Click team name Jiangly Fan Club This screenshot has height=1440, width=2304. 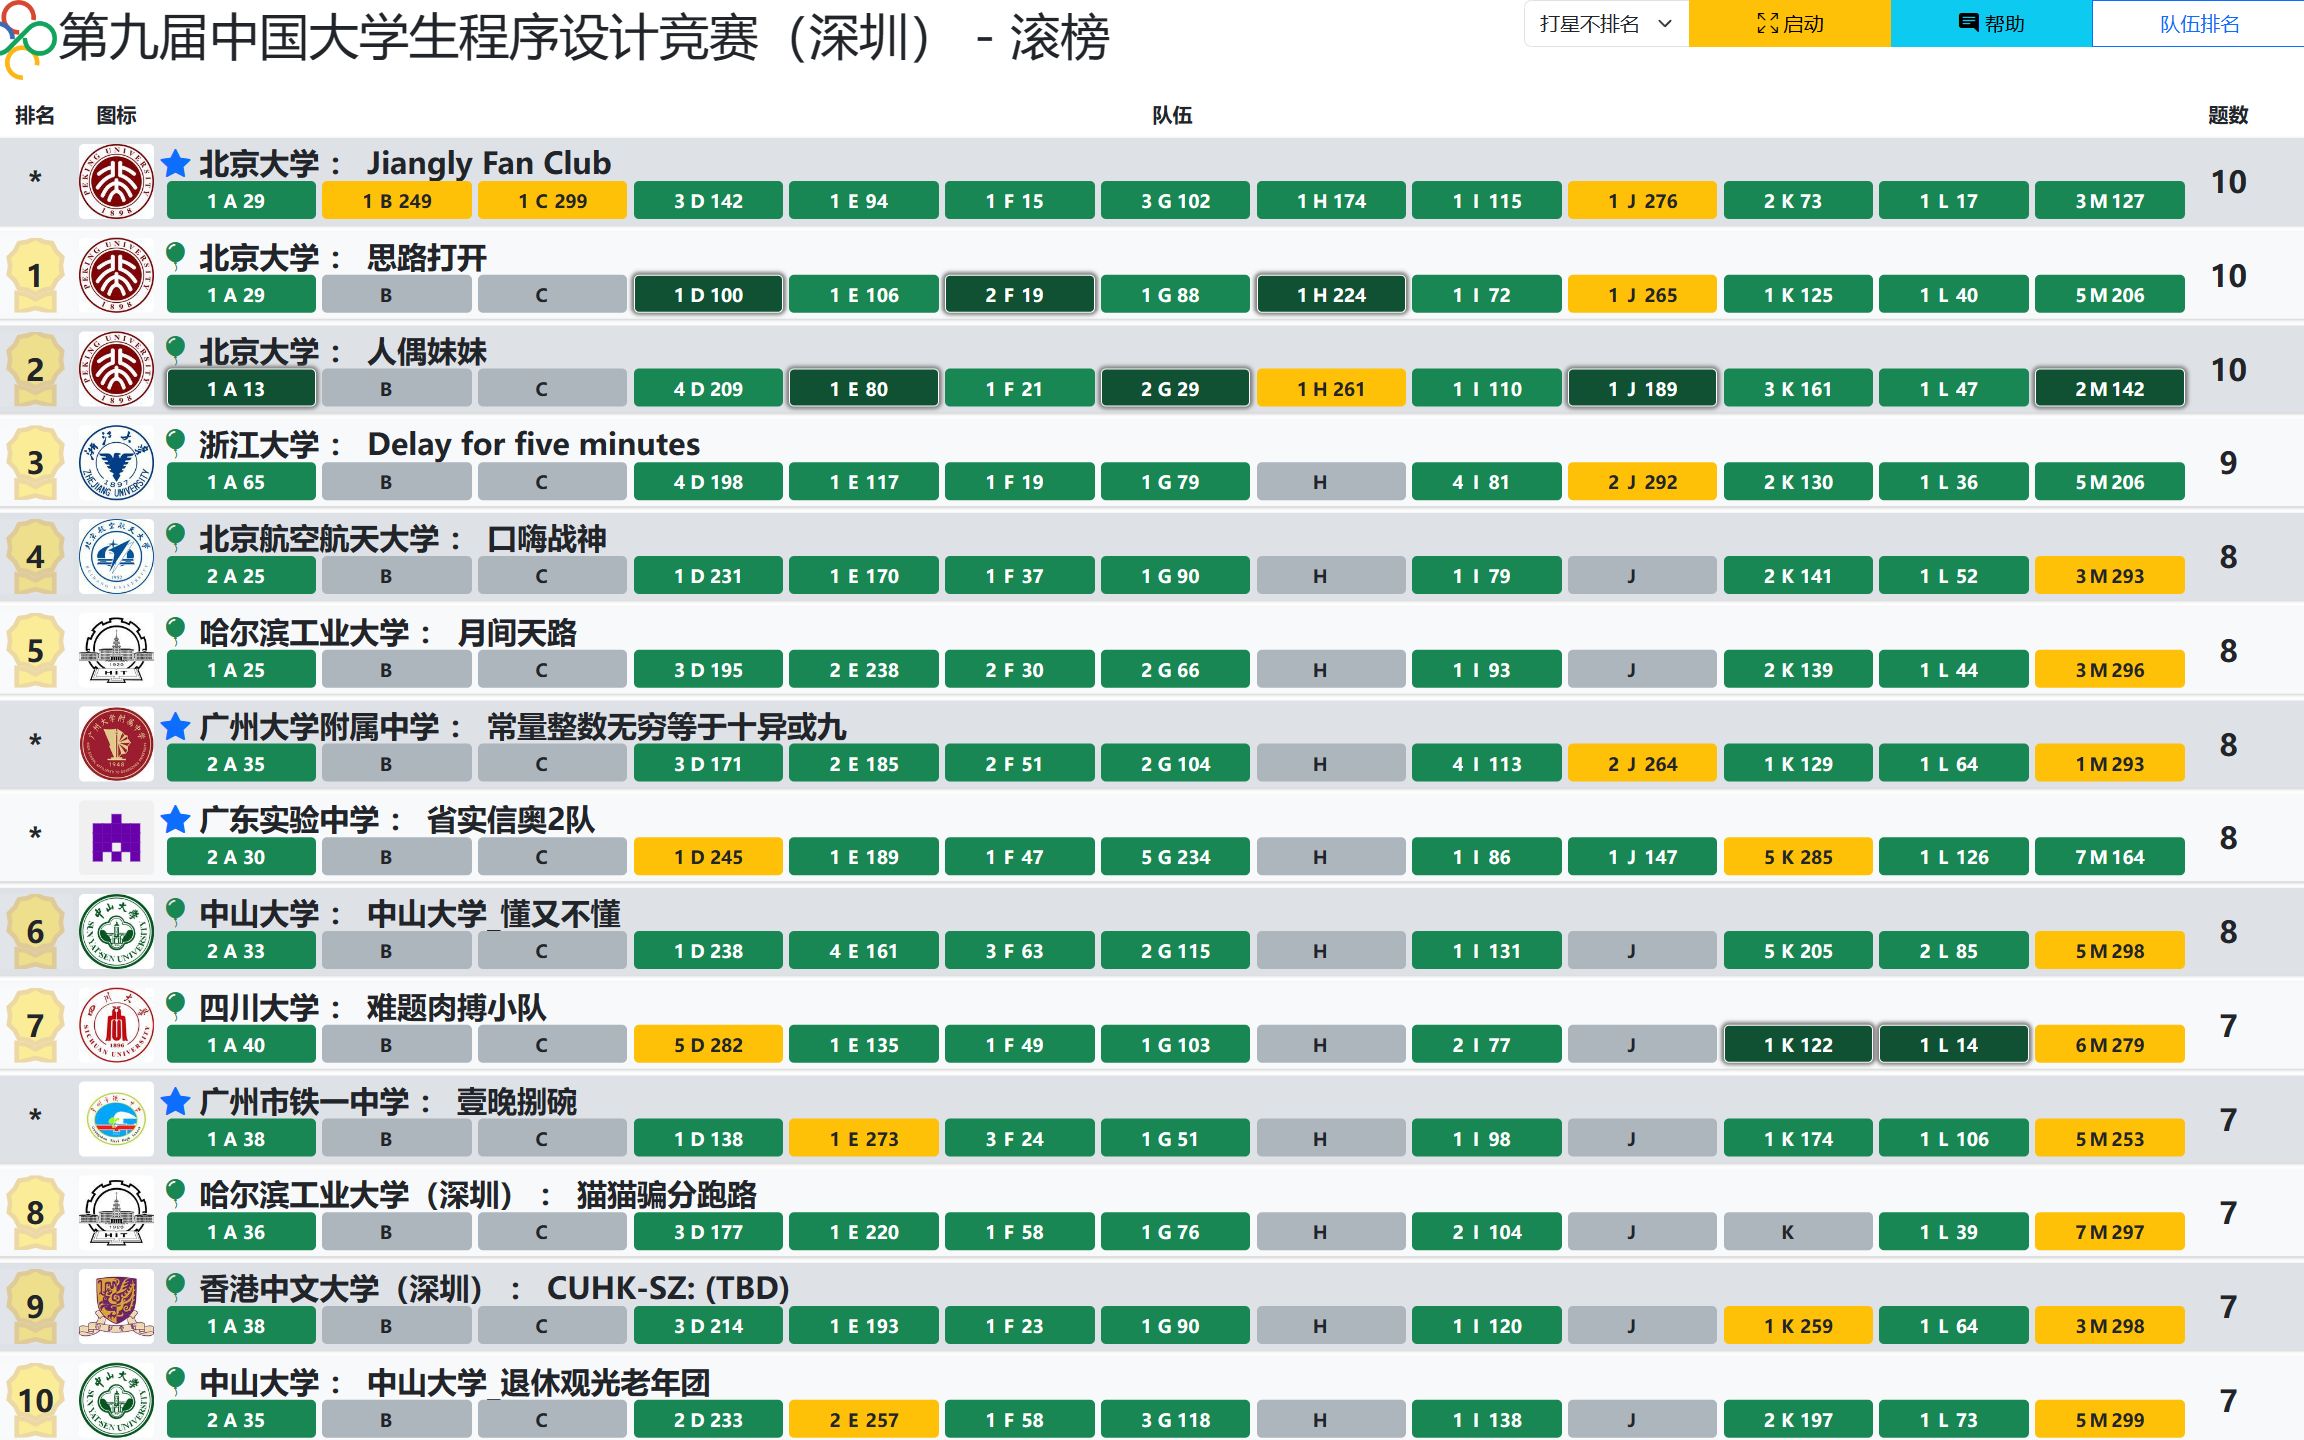point(488,163)
